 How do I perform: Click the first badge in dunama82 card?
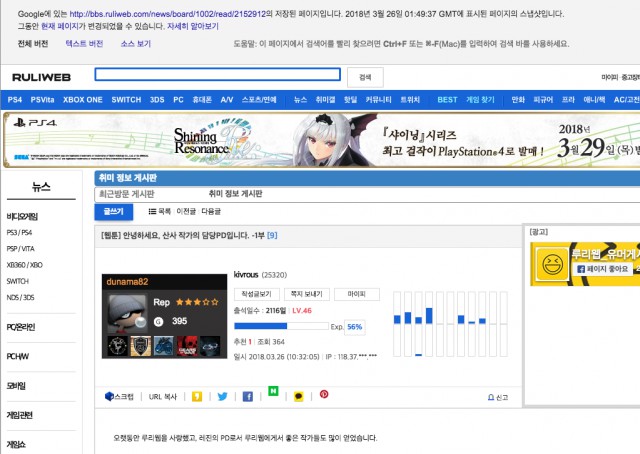pyautogui.click(x=118, y=346)
